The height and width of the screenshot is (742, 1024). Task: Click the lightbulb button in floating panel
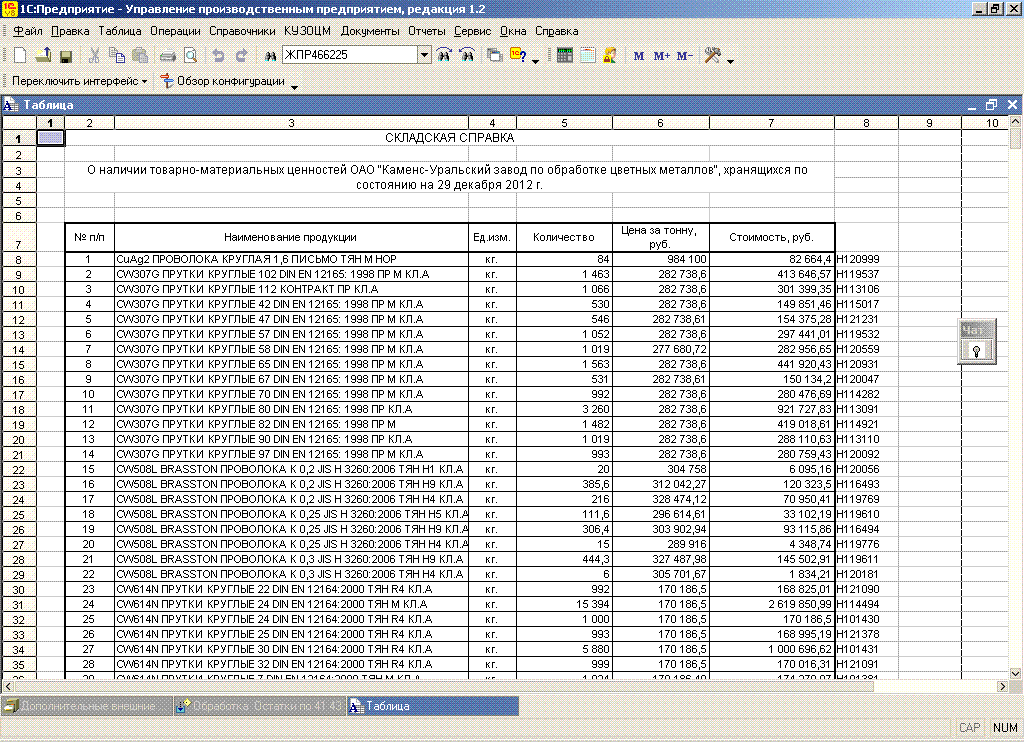[x=975, y=350]
